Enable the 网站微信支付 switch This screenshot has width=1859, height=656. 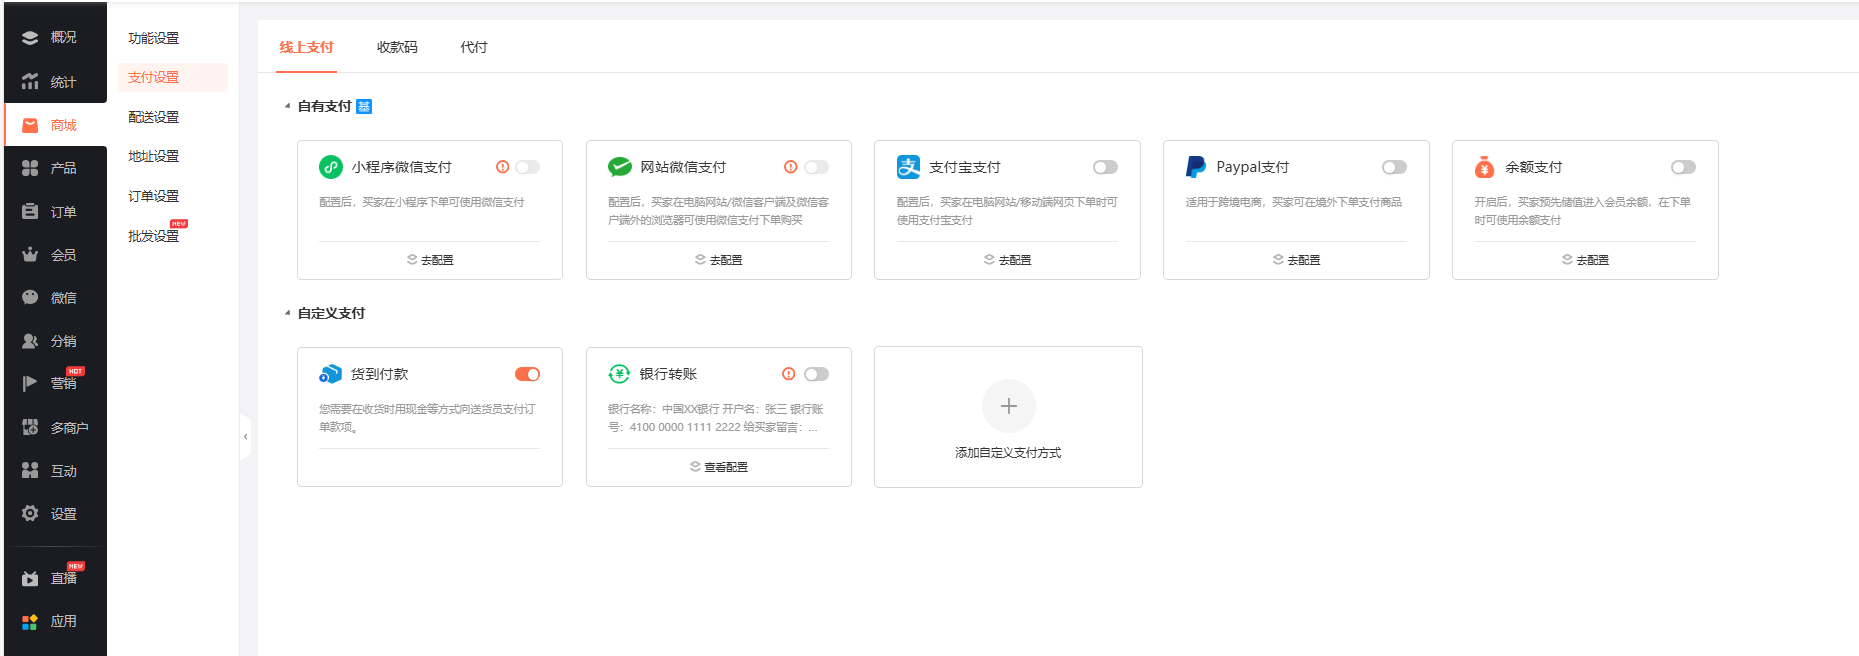point(817,167)
